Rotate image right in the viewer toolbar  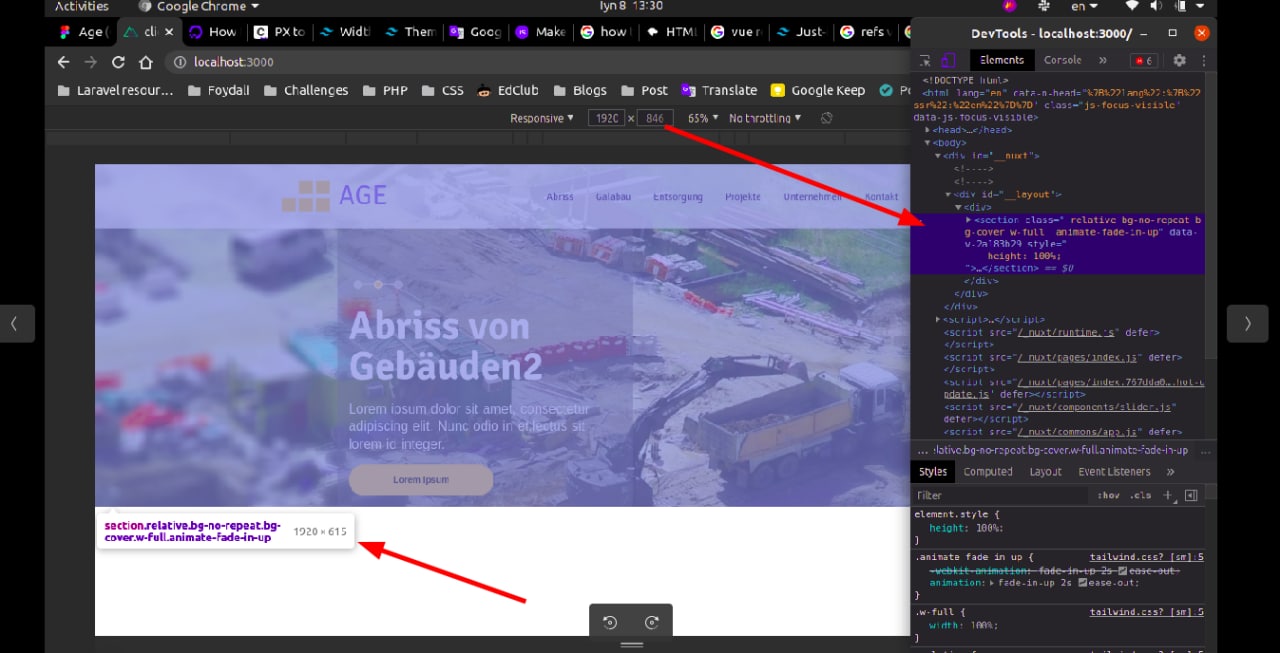click(x=652, y=622)
